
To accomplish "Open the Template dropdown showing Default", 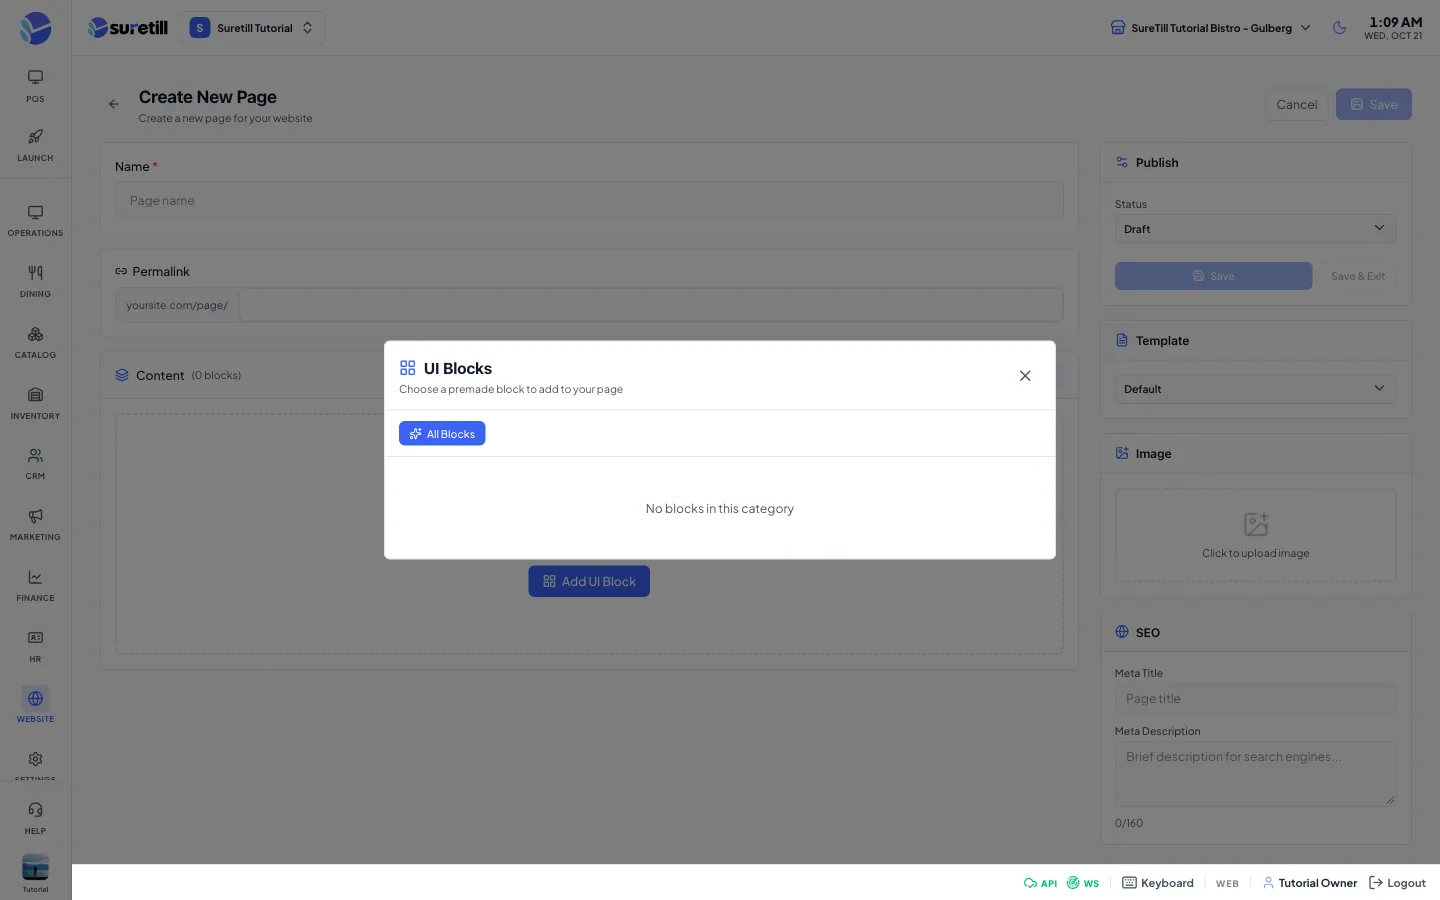I will (1255, 389).
